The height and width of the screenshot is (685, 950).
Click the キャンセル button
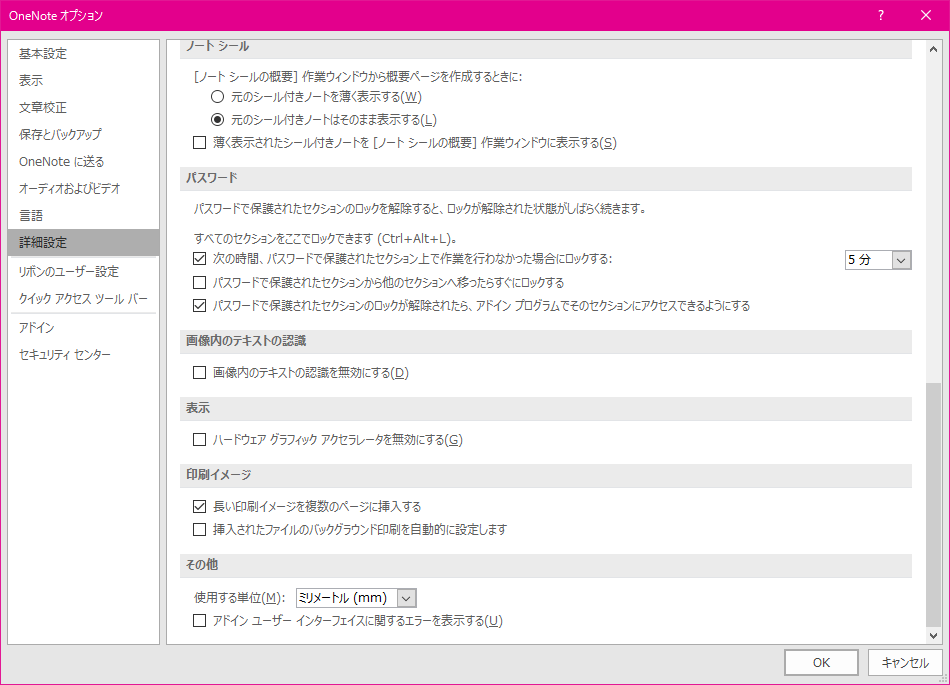tap(905, 663)
